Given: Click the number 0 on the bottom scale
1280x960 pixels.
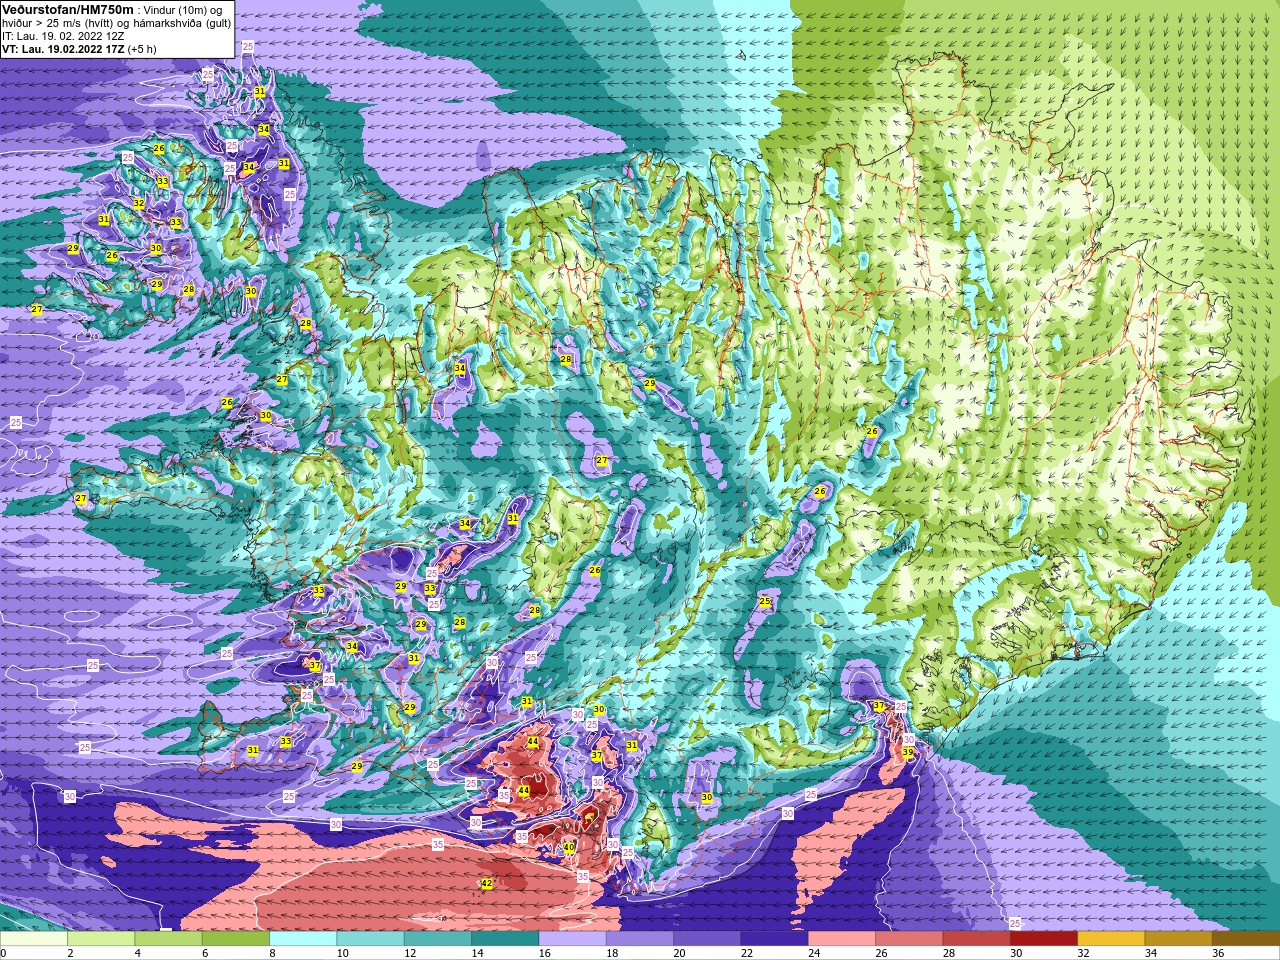Looking at the screenshot, I should (x=4, y=953).
